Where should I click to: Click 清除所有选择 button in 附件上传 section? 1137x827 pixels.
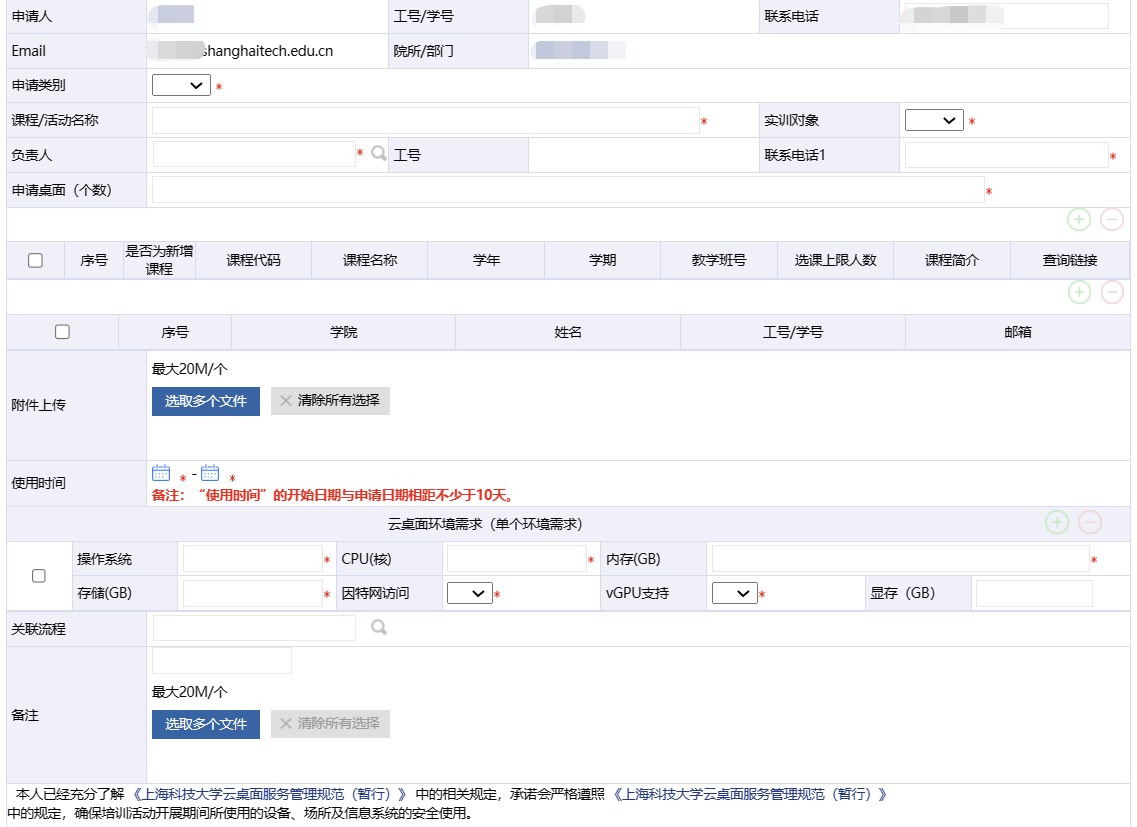330,401
